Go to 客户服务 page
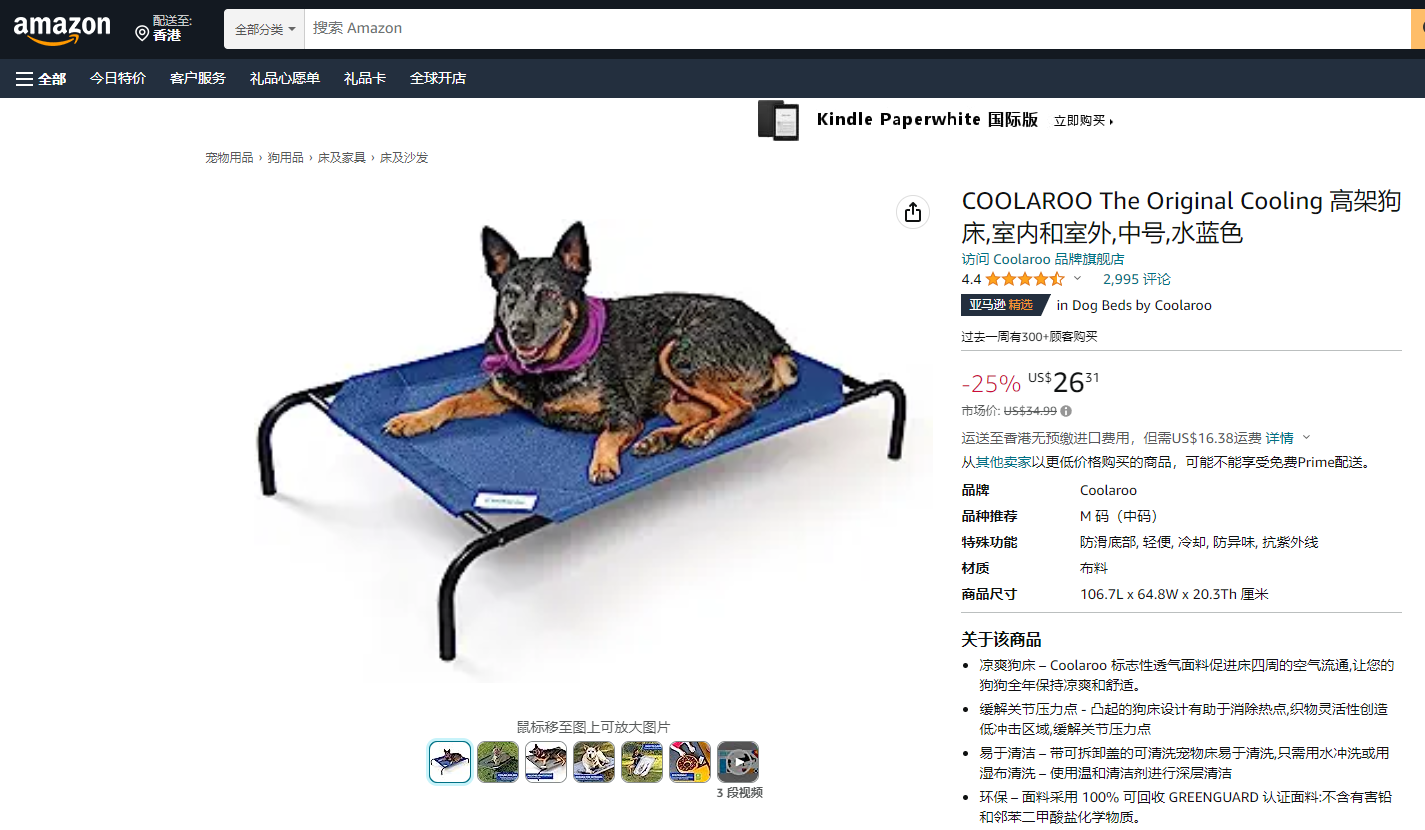This screenshot has height=830, width=1425. coord(198,78)
